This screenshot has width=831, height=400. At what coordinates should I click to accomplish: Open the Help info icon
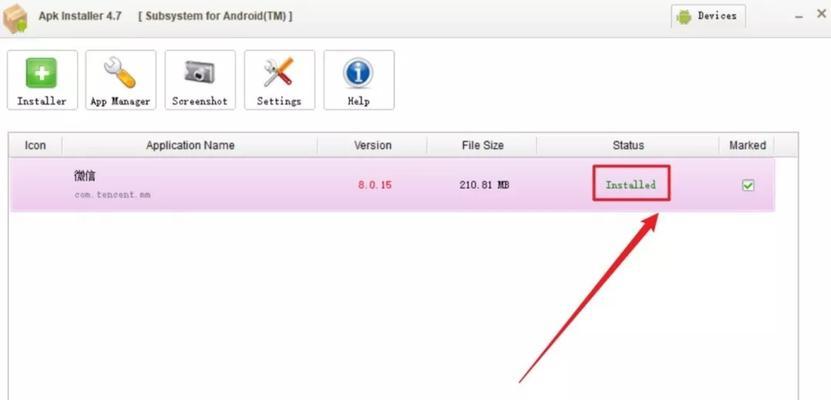358,73
